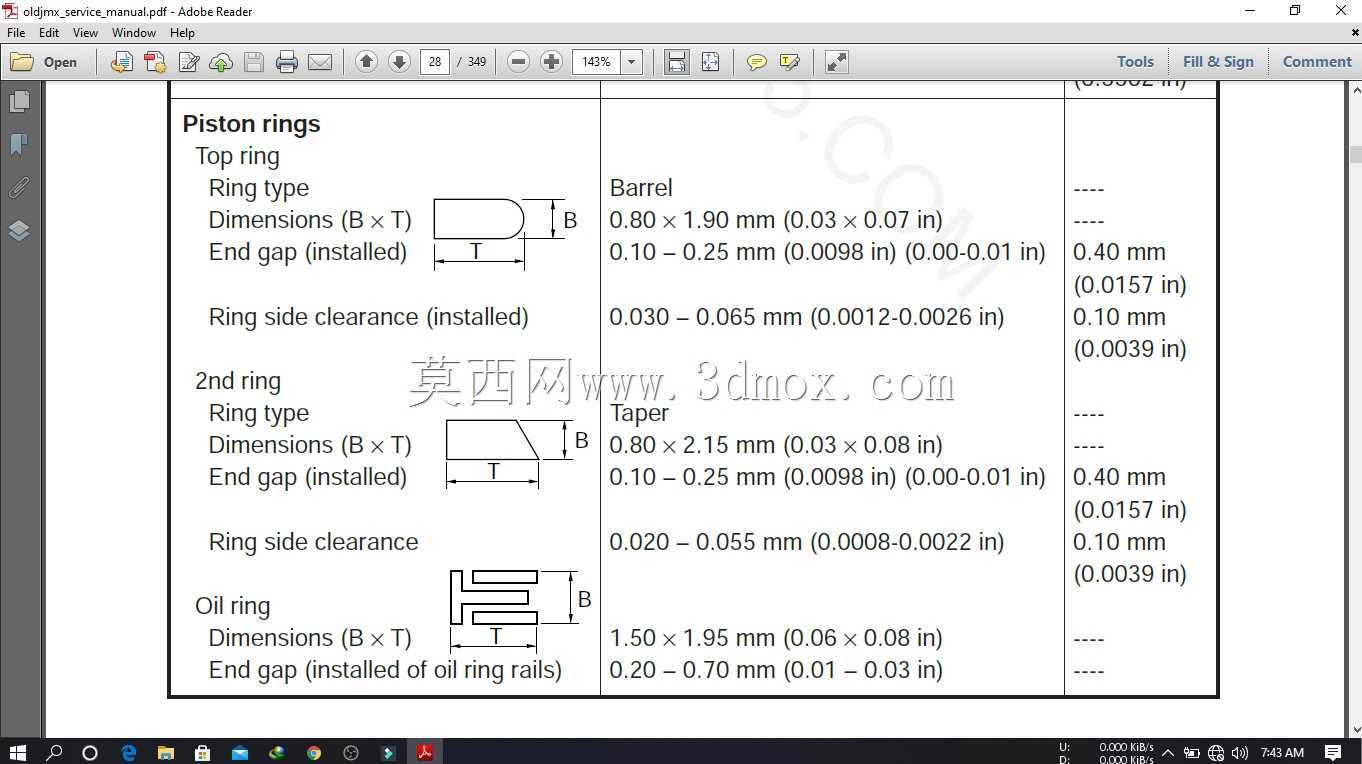
Task: Click the 'Taper' ring type value
Action: 639,413
